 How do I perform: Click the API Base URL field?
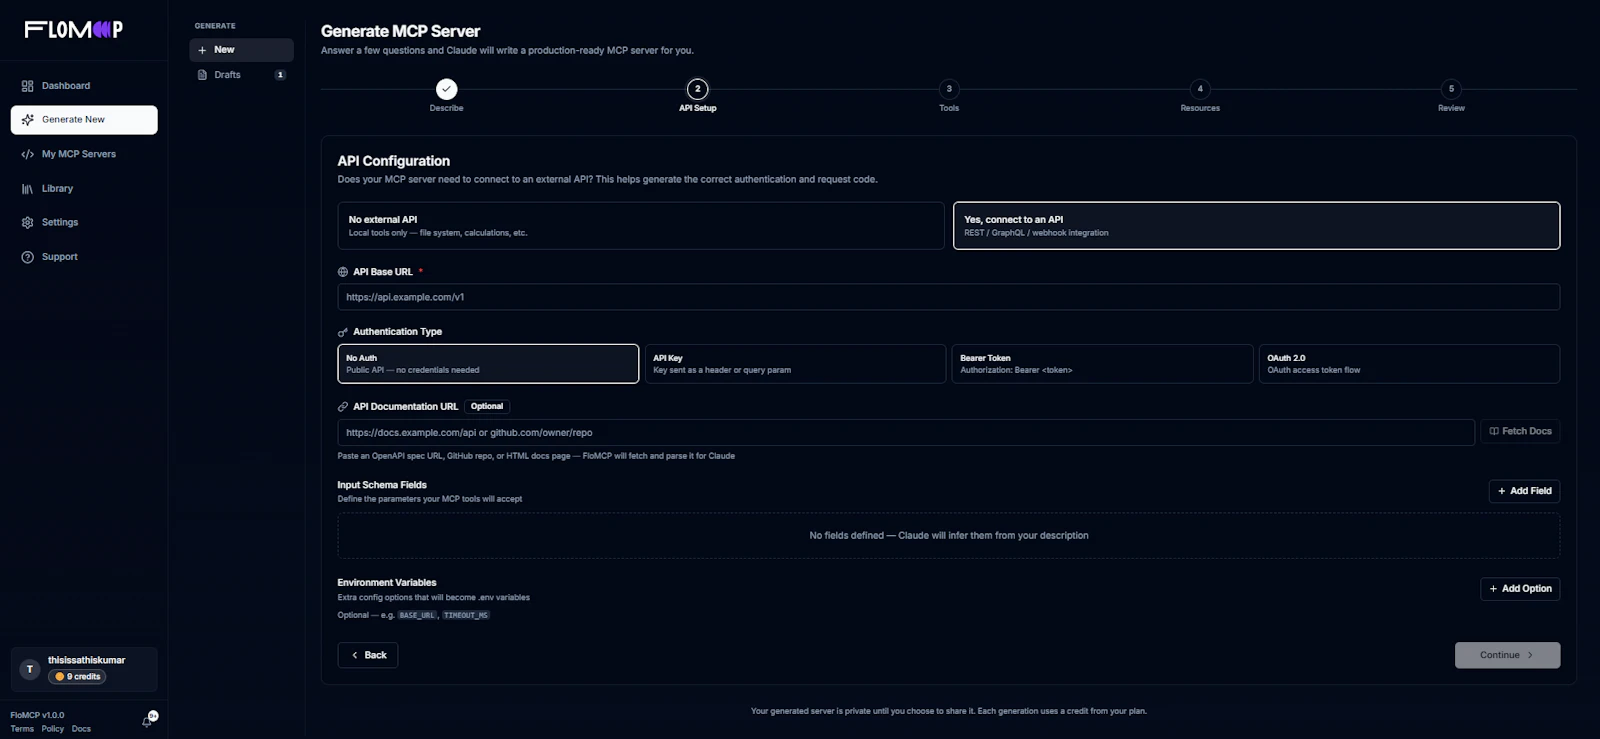click(949, 297)
